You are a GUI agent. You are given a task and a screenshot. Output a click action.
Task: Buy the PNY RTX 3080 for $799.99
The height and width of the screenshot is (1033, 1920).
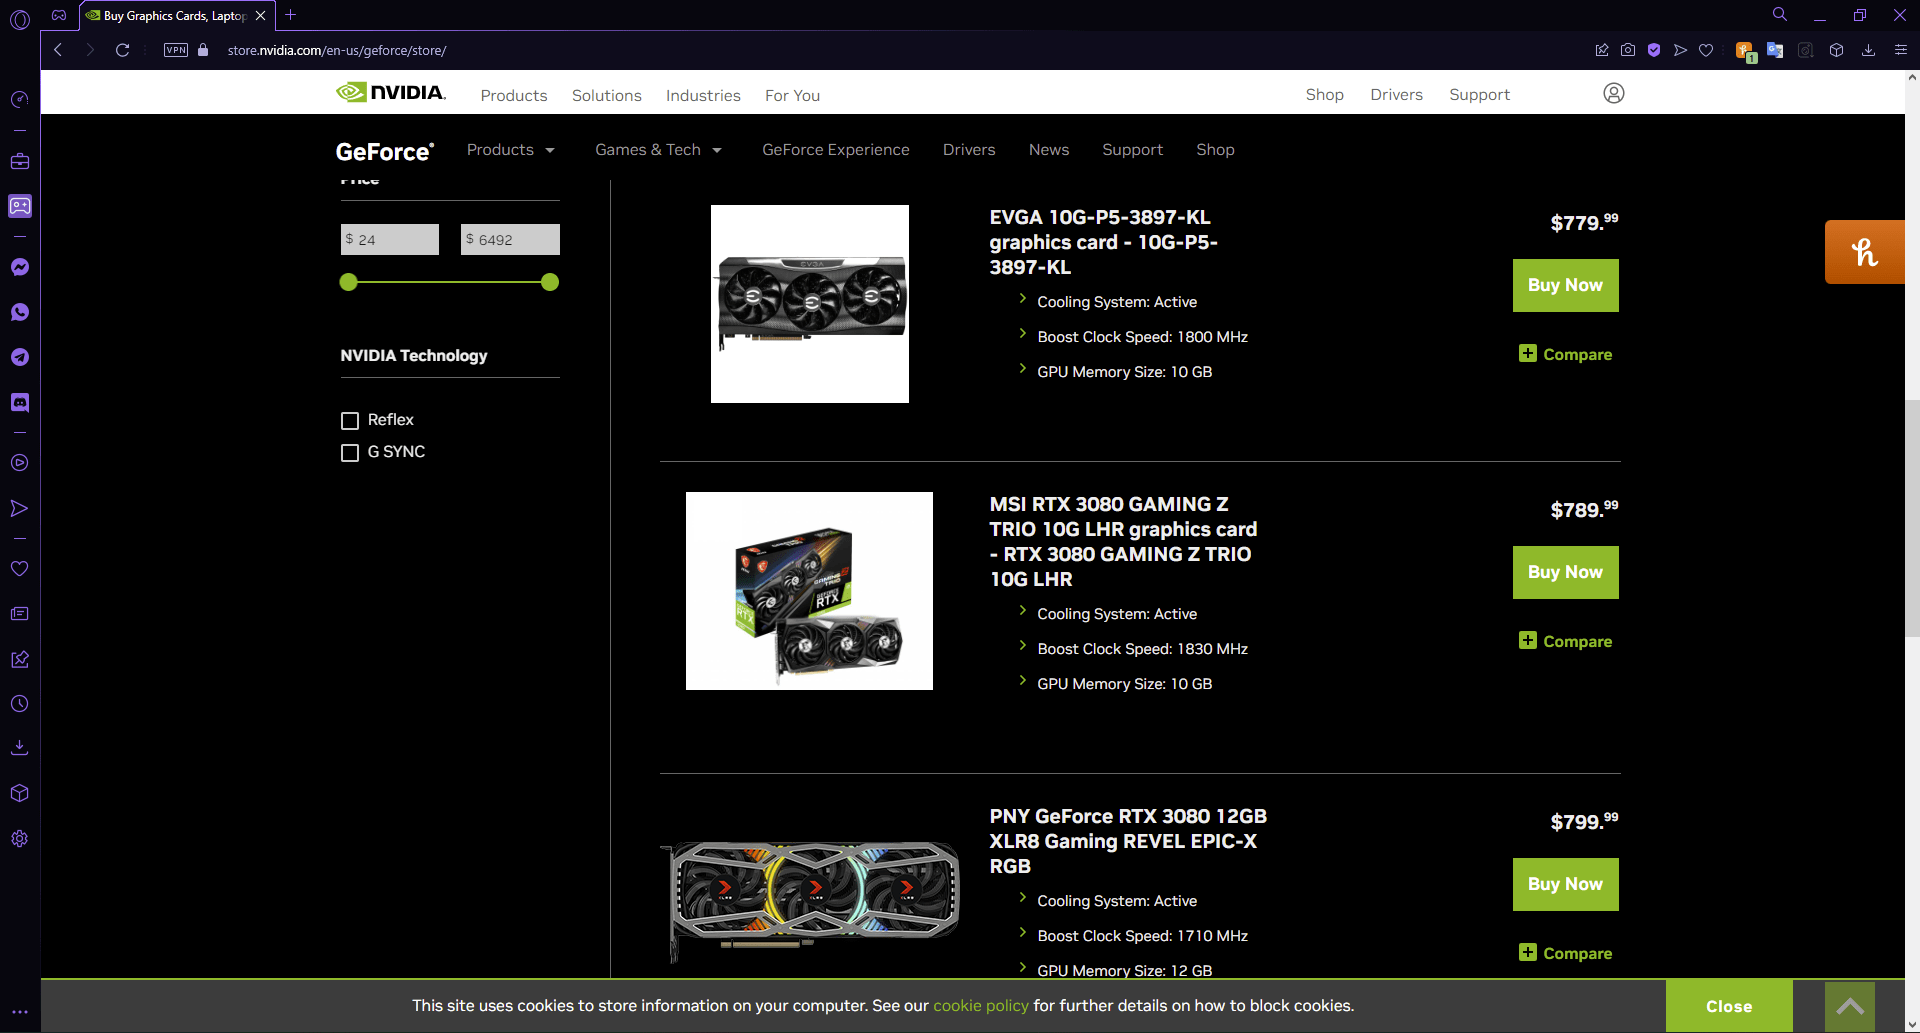pos(1565,884)
